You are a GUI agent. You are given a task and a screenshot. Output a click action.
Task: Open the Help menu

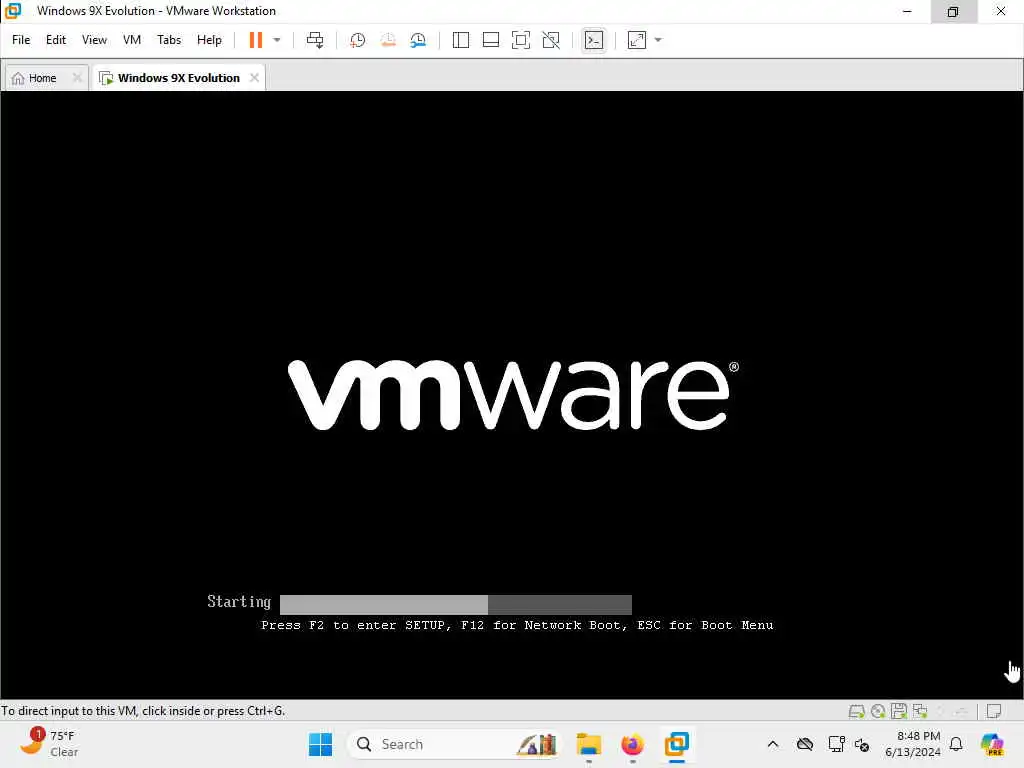click(209, 40)
